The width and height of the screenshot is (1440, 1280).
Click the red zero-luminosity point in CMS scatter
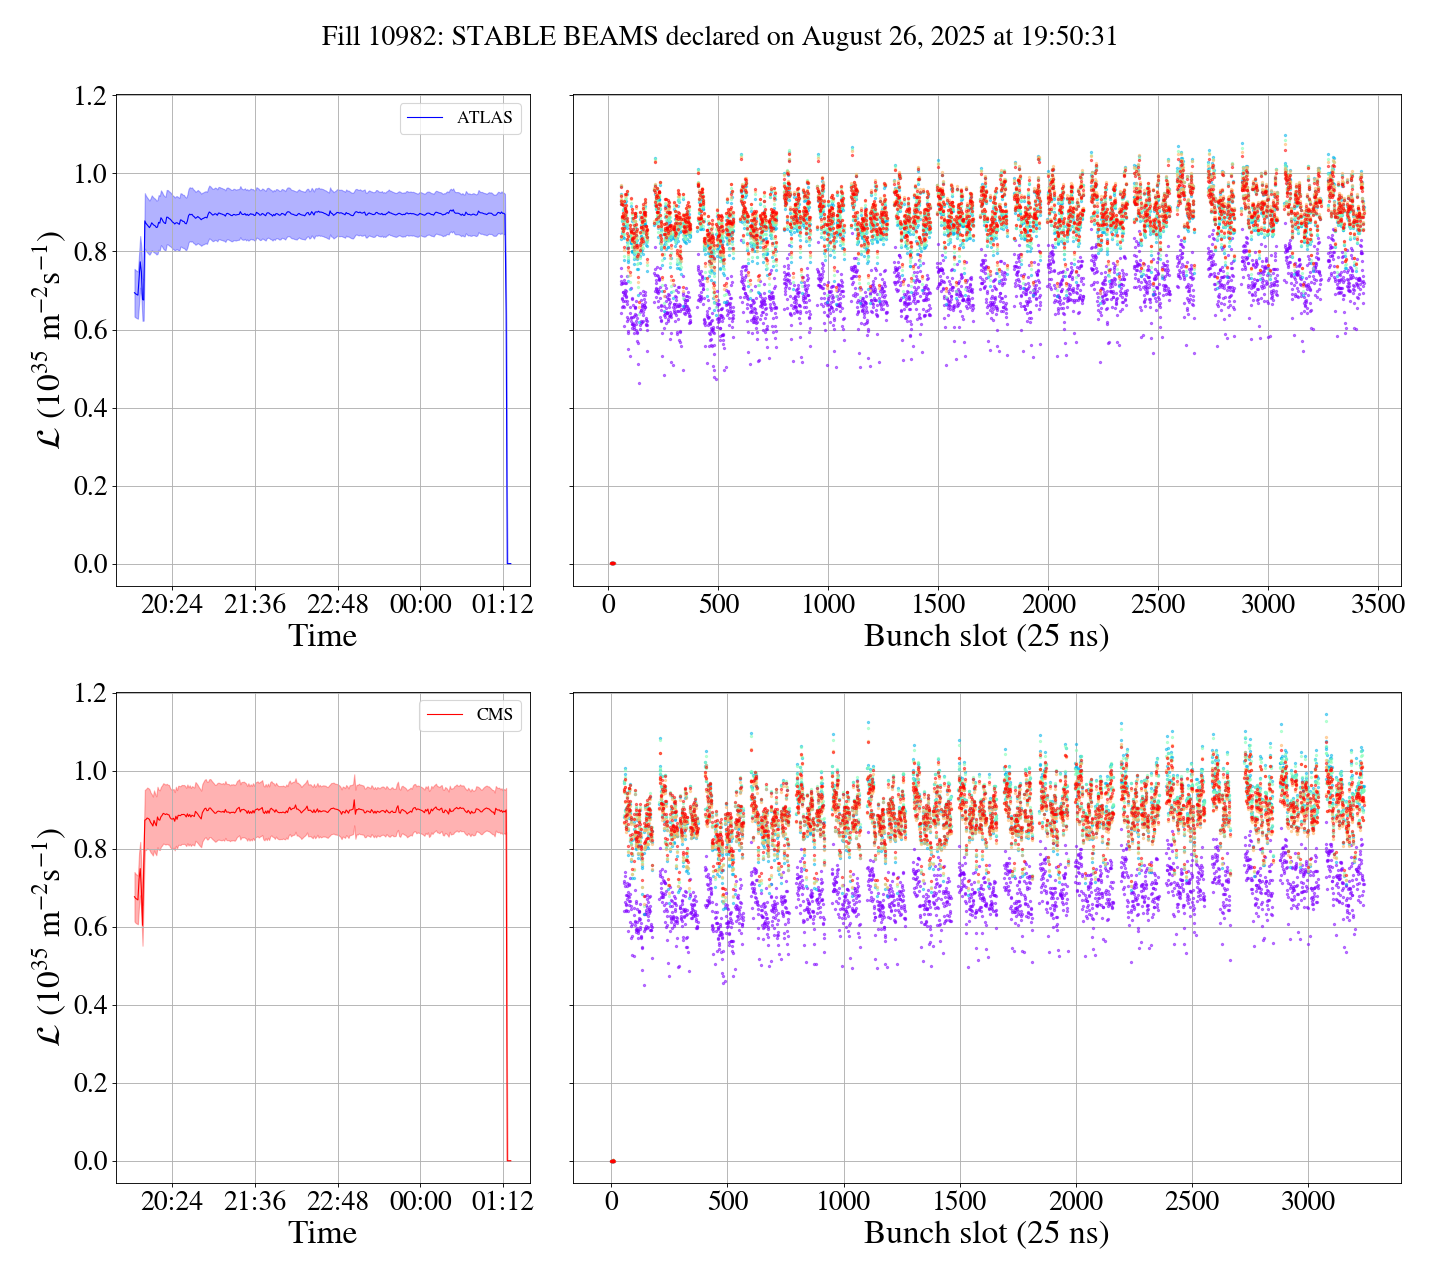coord(612,1161)
